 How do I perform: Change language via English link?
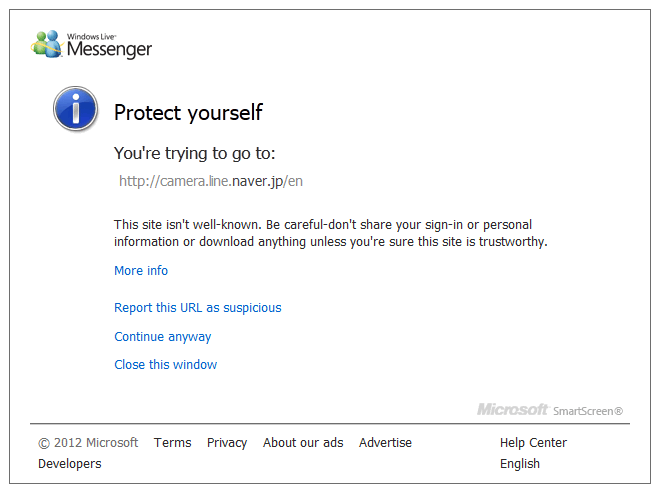(x=520, y=464)
